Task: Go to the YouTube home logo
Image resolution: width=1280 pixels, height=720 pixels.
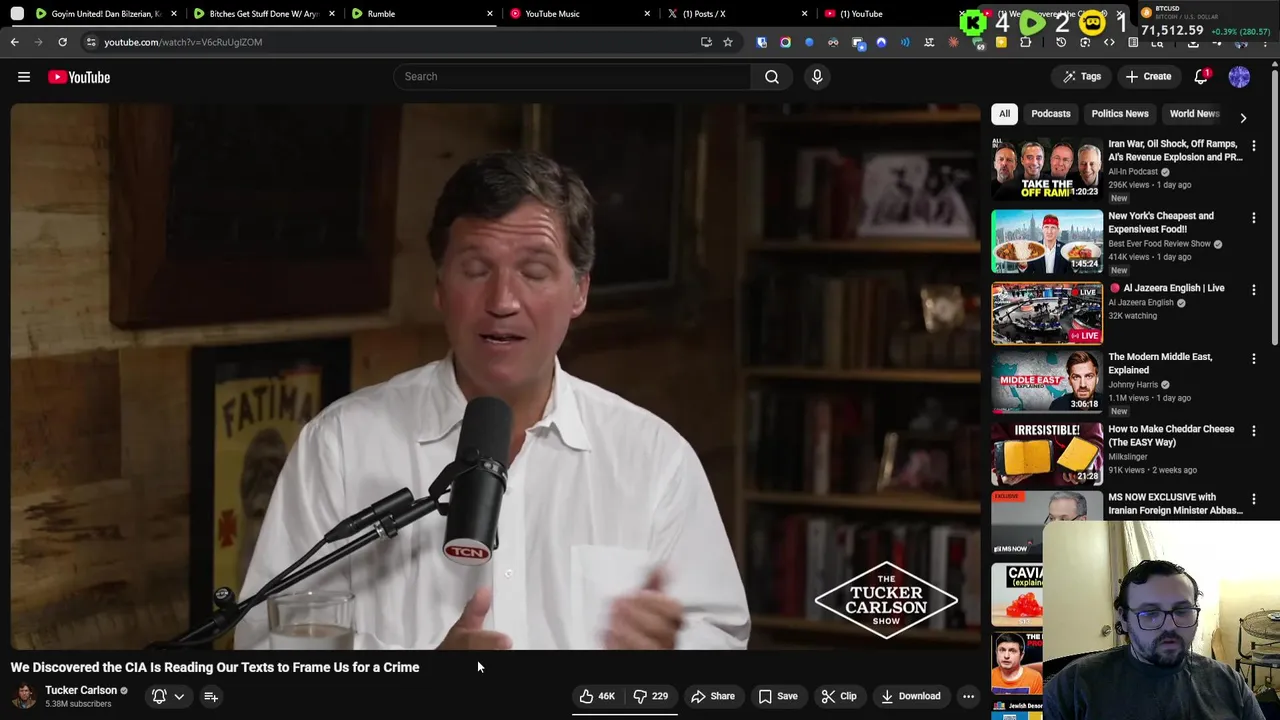Action: 79,77
